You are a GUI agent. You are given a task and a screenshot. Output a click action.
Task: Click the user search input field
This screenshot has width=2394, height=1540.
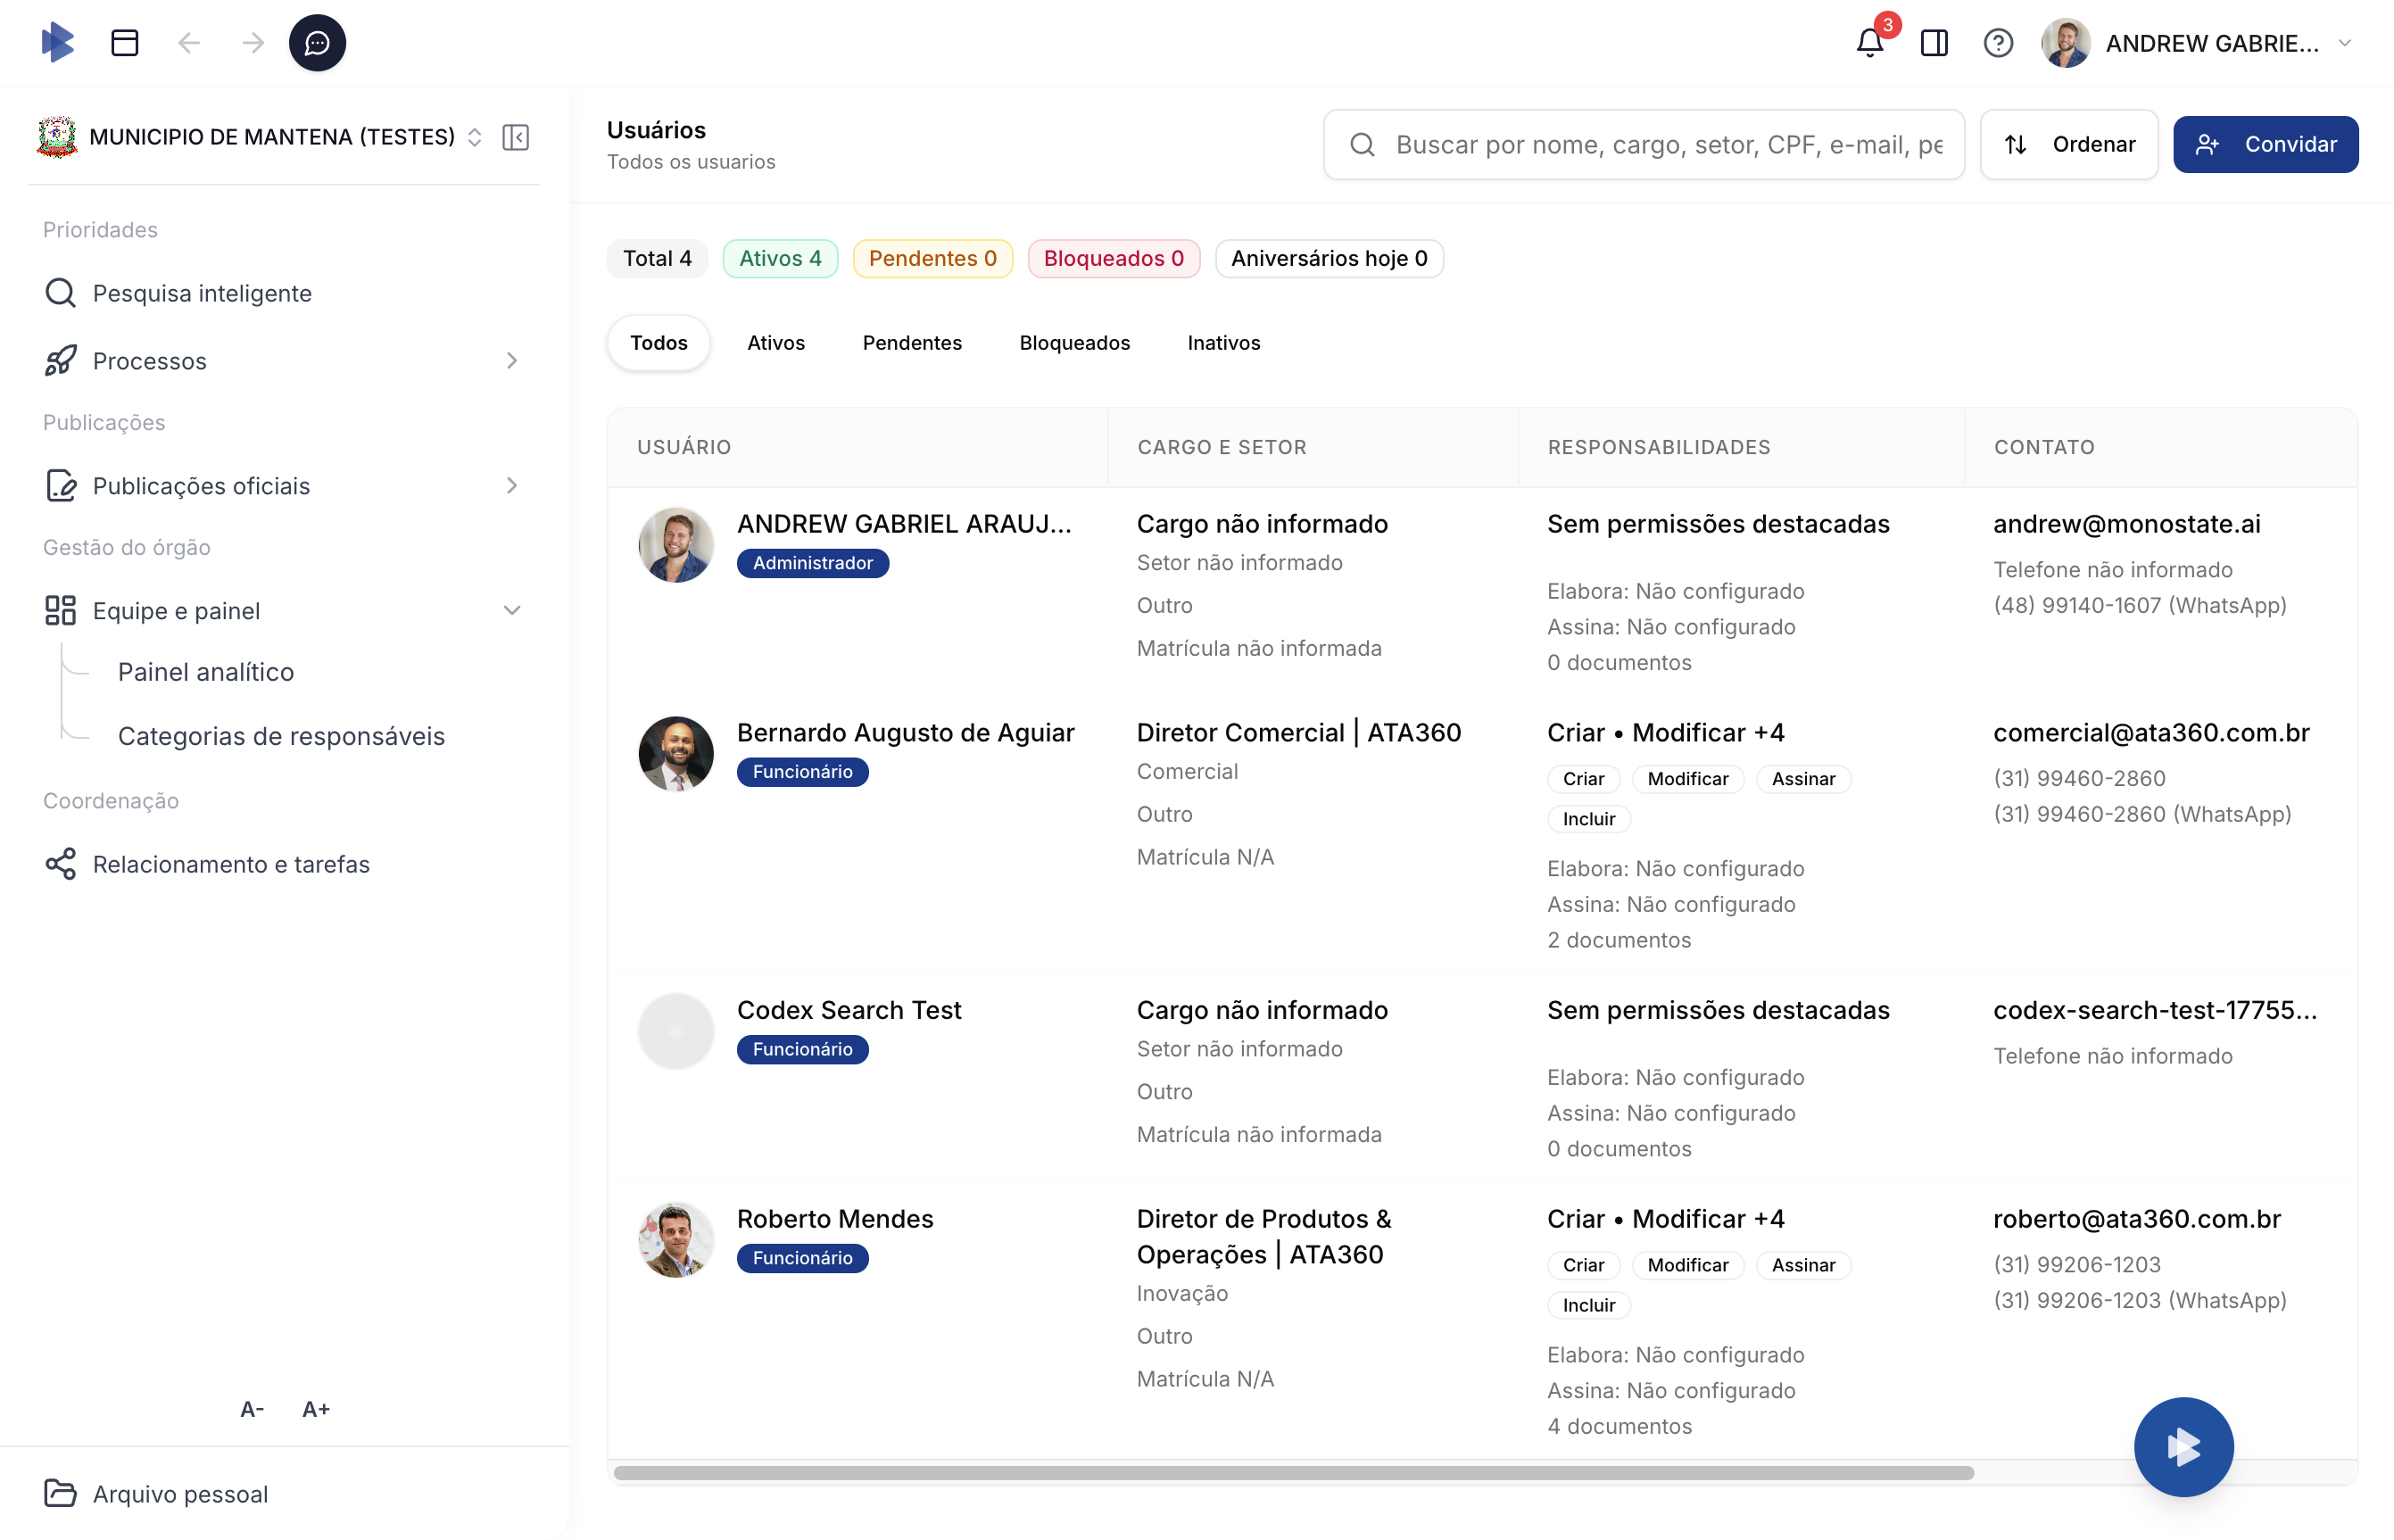pos(1660,145)
